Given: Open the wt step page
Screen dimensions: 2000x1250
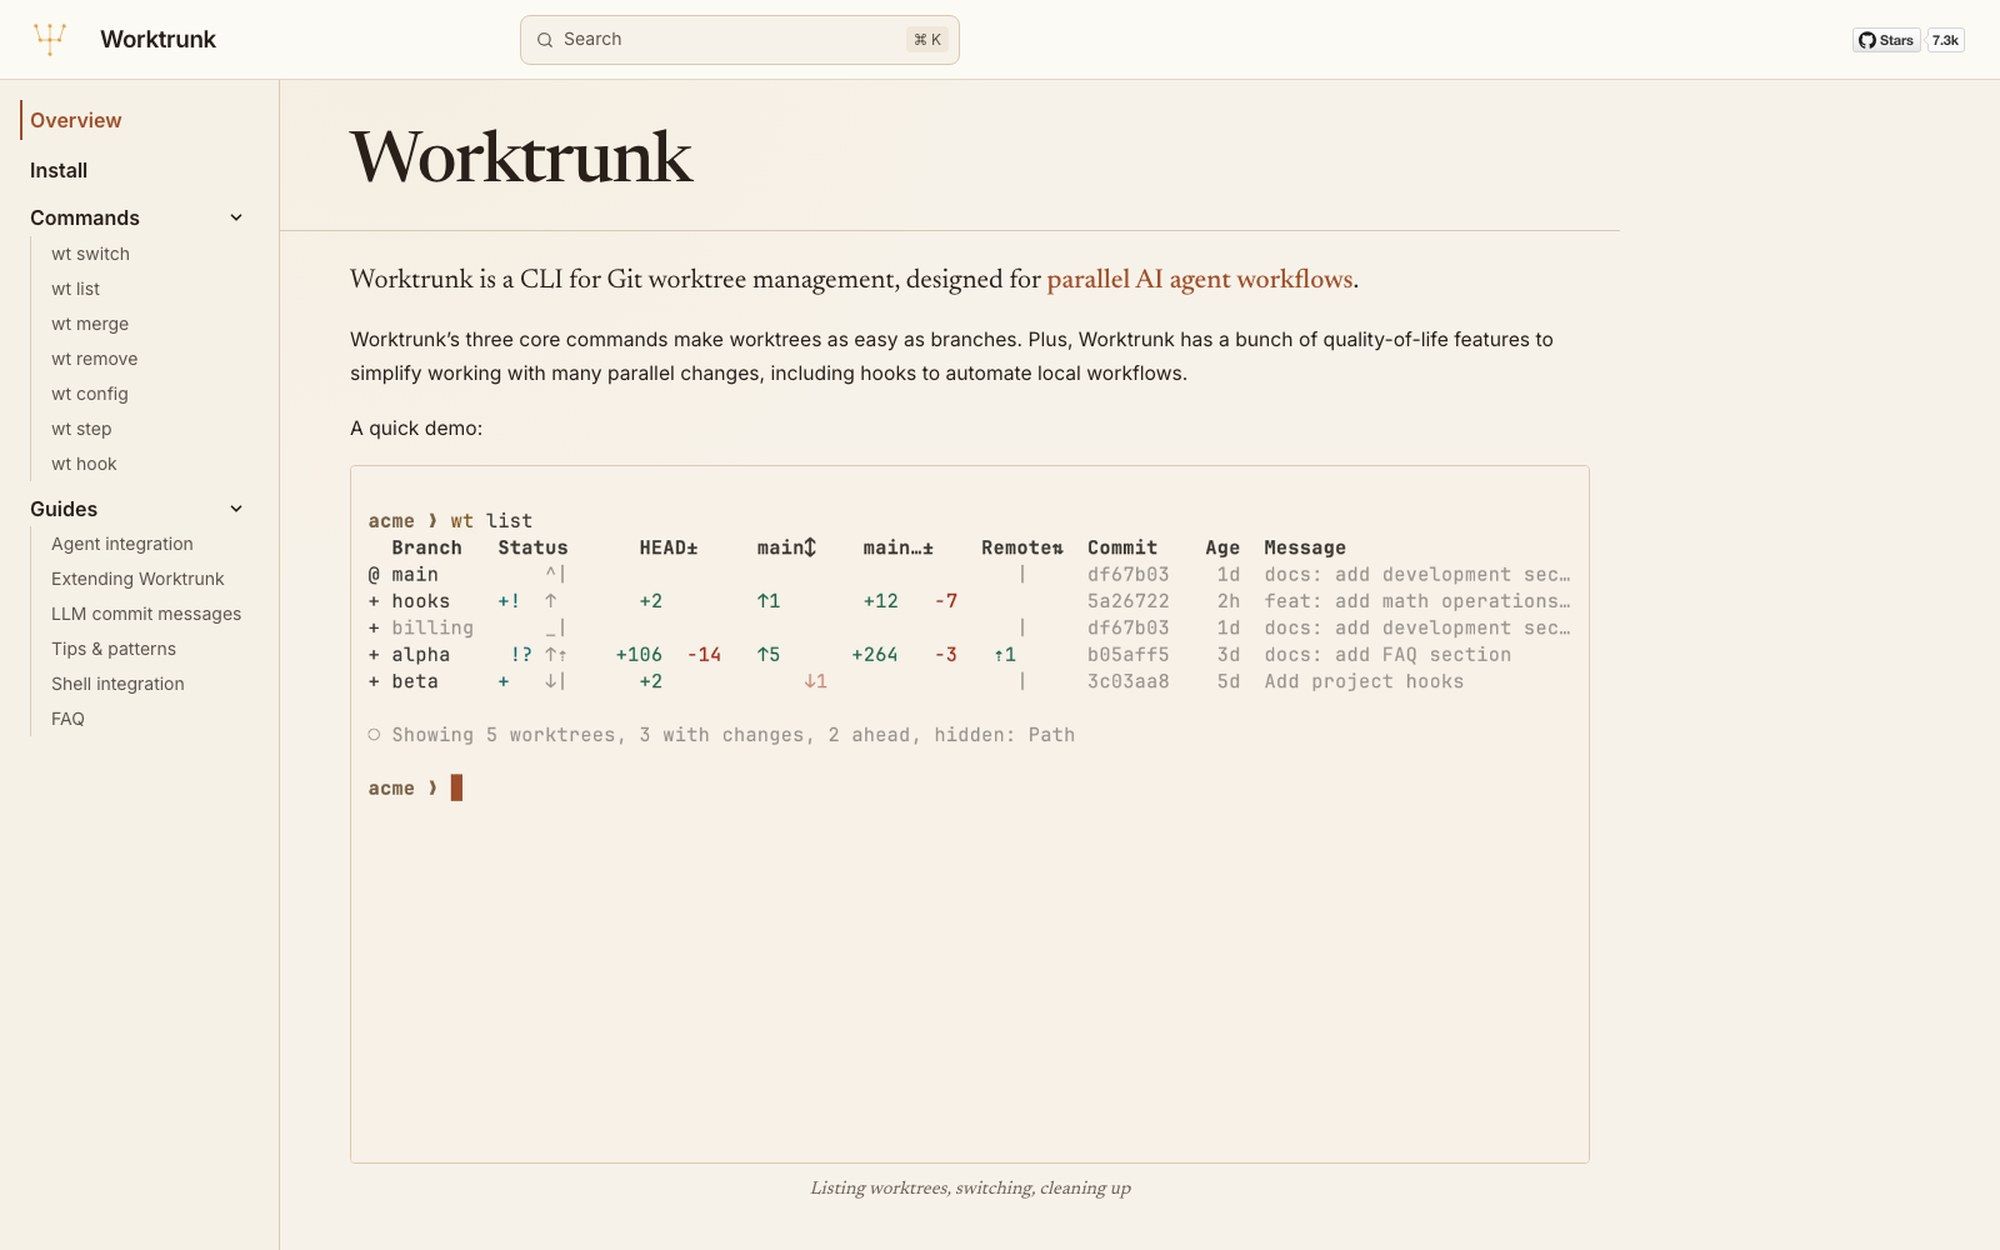Looking at the screenshot, I should click(82, 429).
